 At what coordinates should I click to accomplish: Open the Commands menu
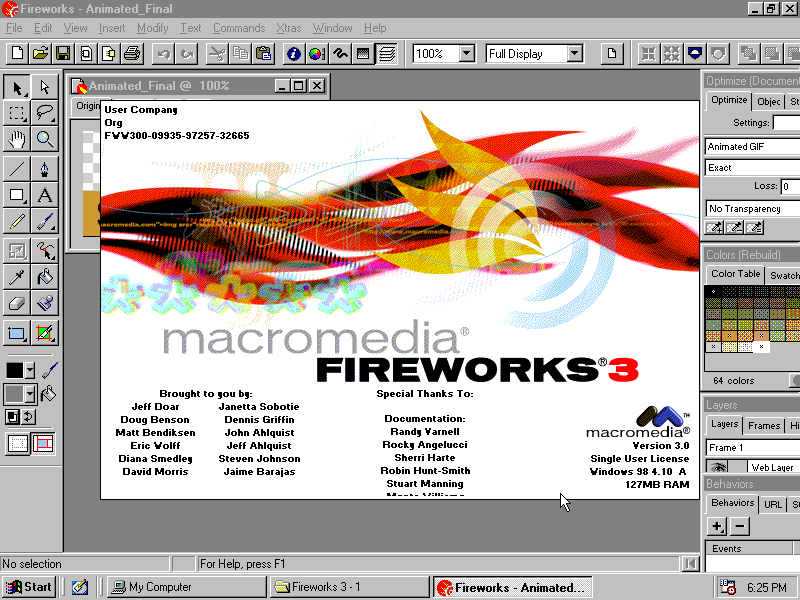[x=239, y=28]
